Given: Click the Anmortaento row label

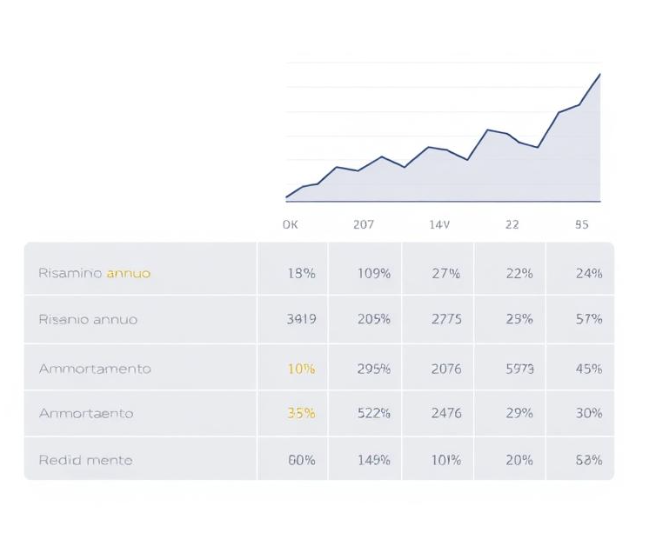Looking at the screenshot, I should [x=86, y=413].
